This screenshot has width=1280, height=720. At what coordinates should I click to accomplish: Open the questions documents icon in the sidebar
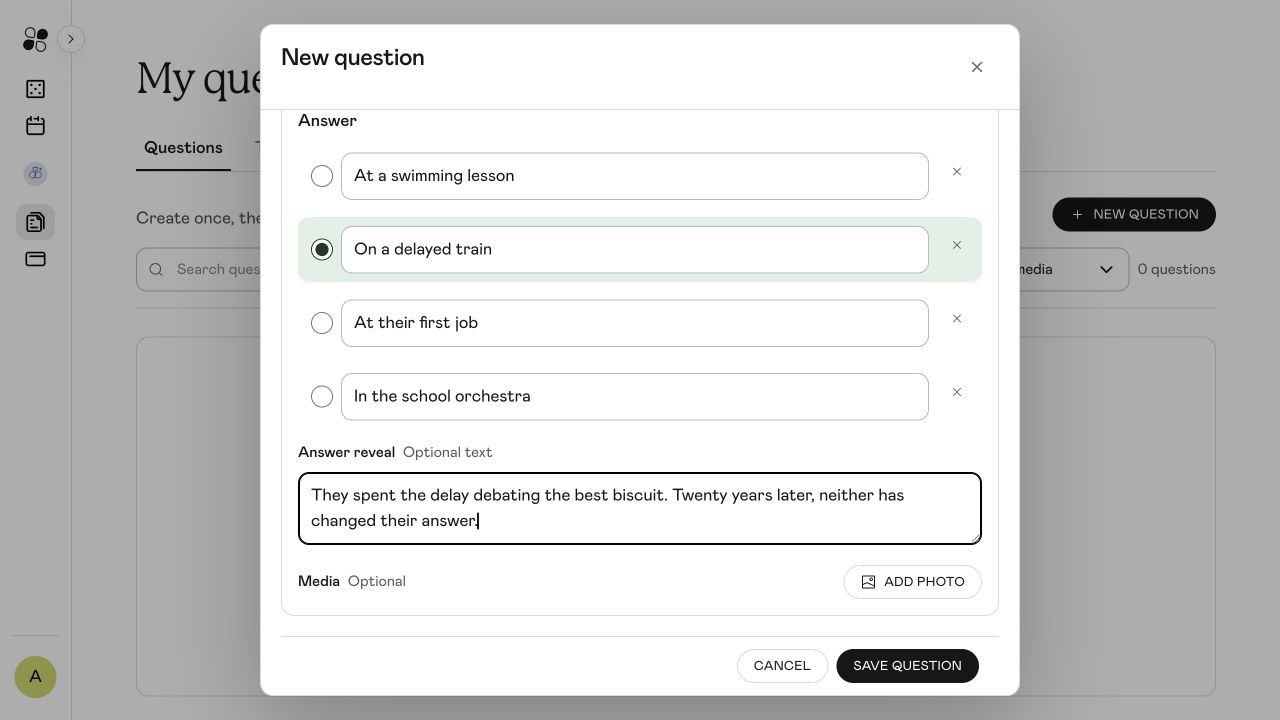pos(35,222)
